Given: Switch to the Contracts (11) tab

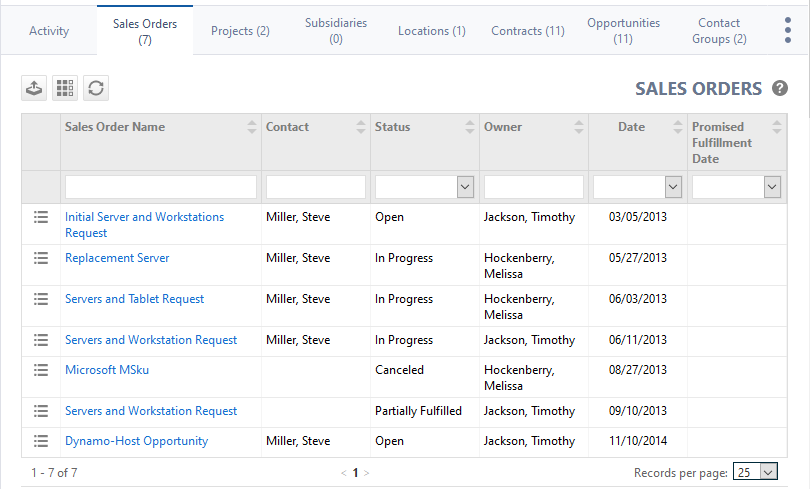Looking at the screenshot, I should [x=528, y=31].
